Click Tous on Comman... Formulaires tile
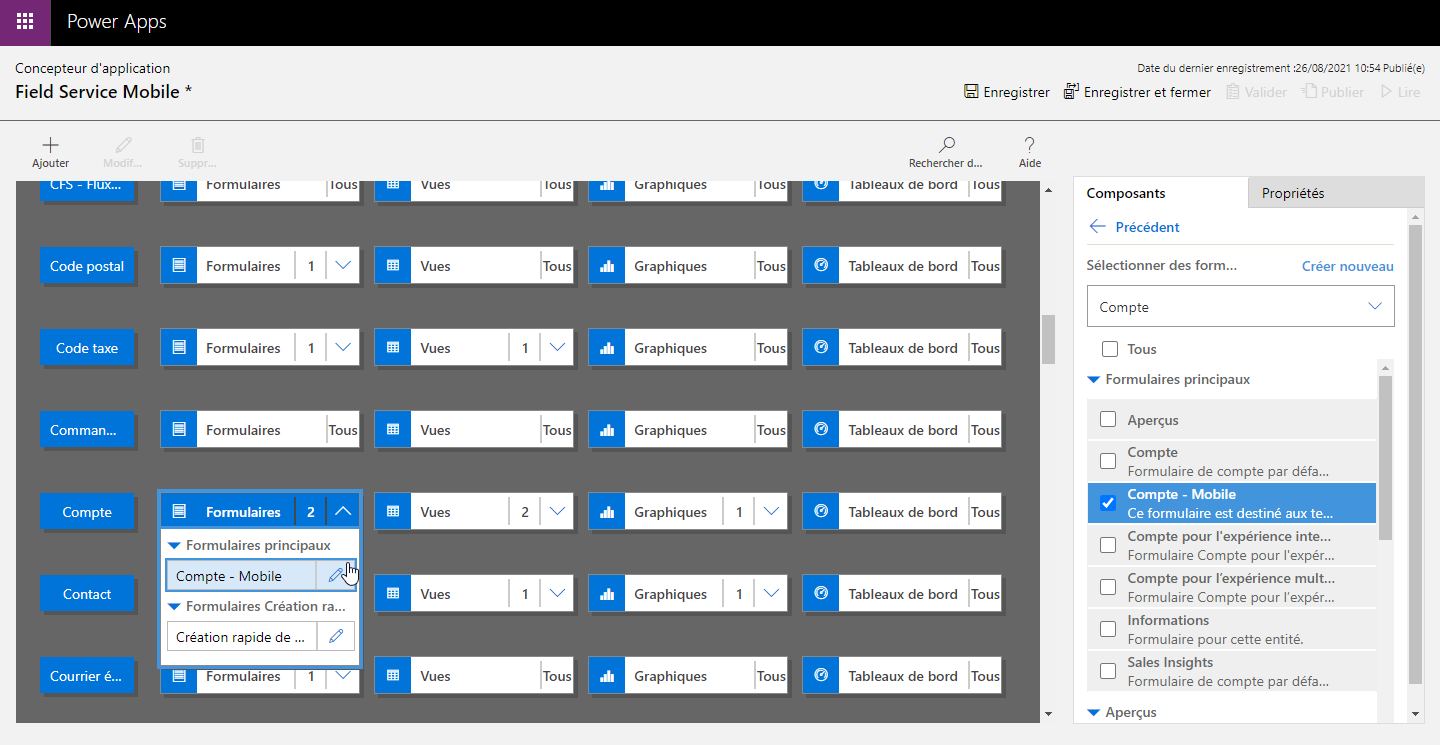 [343, 430]
